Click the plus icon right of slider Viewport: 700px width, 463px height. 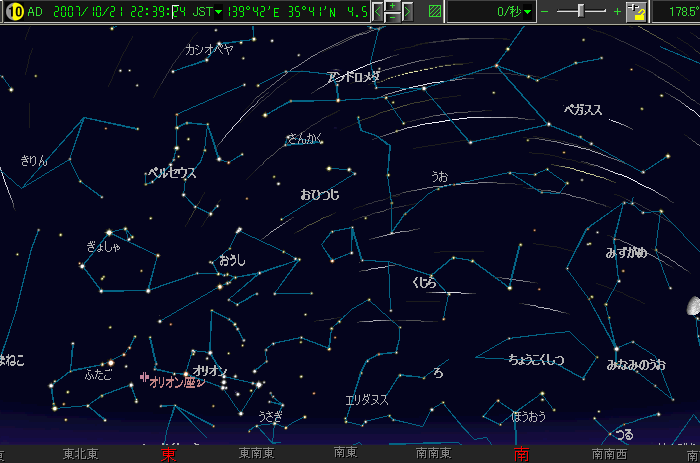[617, 12]
